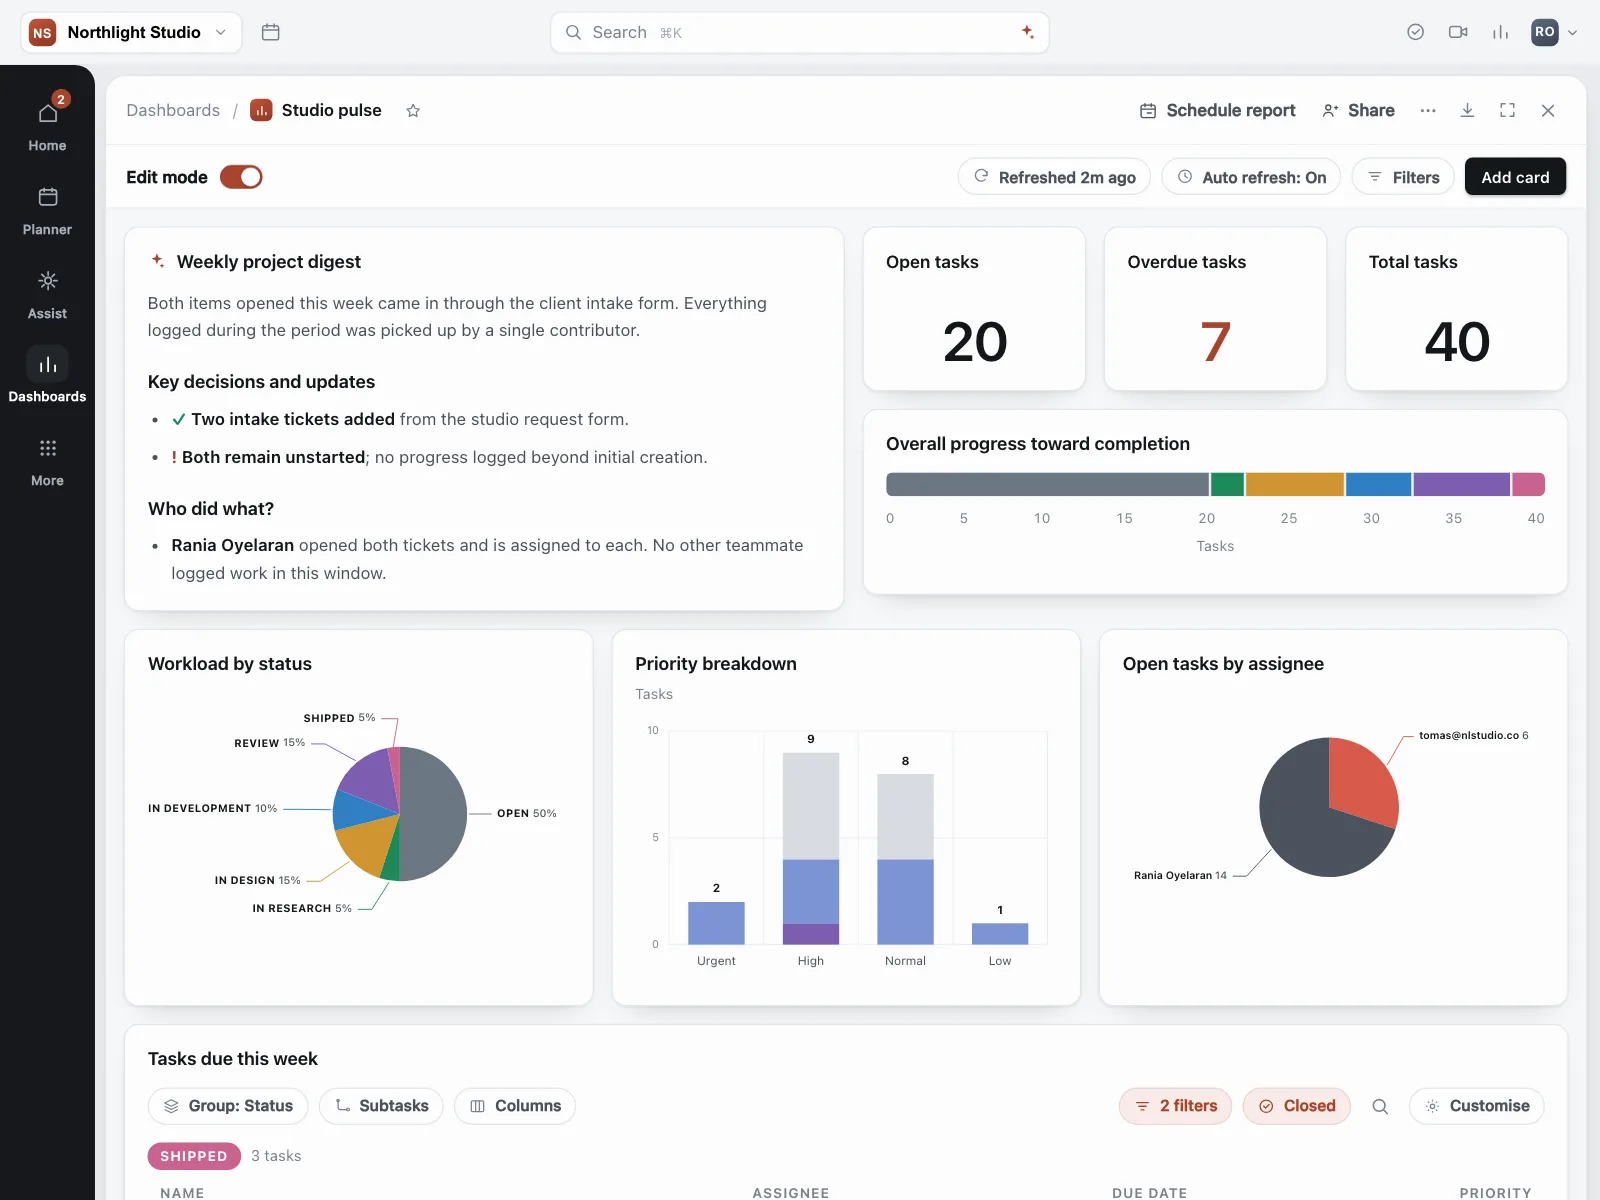Click the Weekly project digest title
The image size is (1600, 1200).
click(x=269, y=262)
